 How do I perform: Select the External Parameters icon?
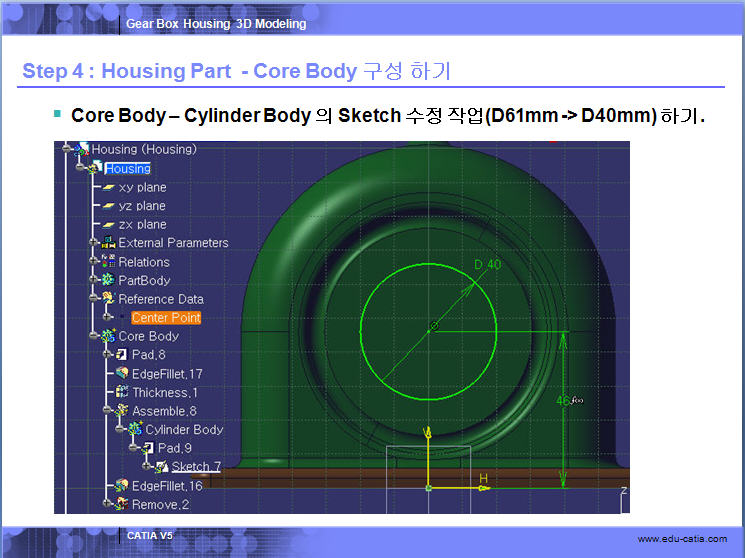coord(108,243)
